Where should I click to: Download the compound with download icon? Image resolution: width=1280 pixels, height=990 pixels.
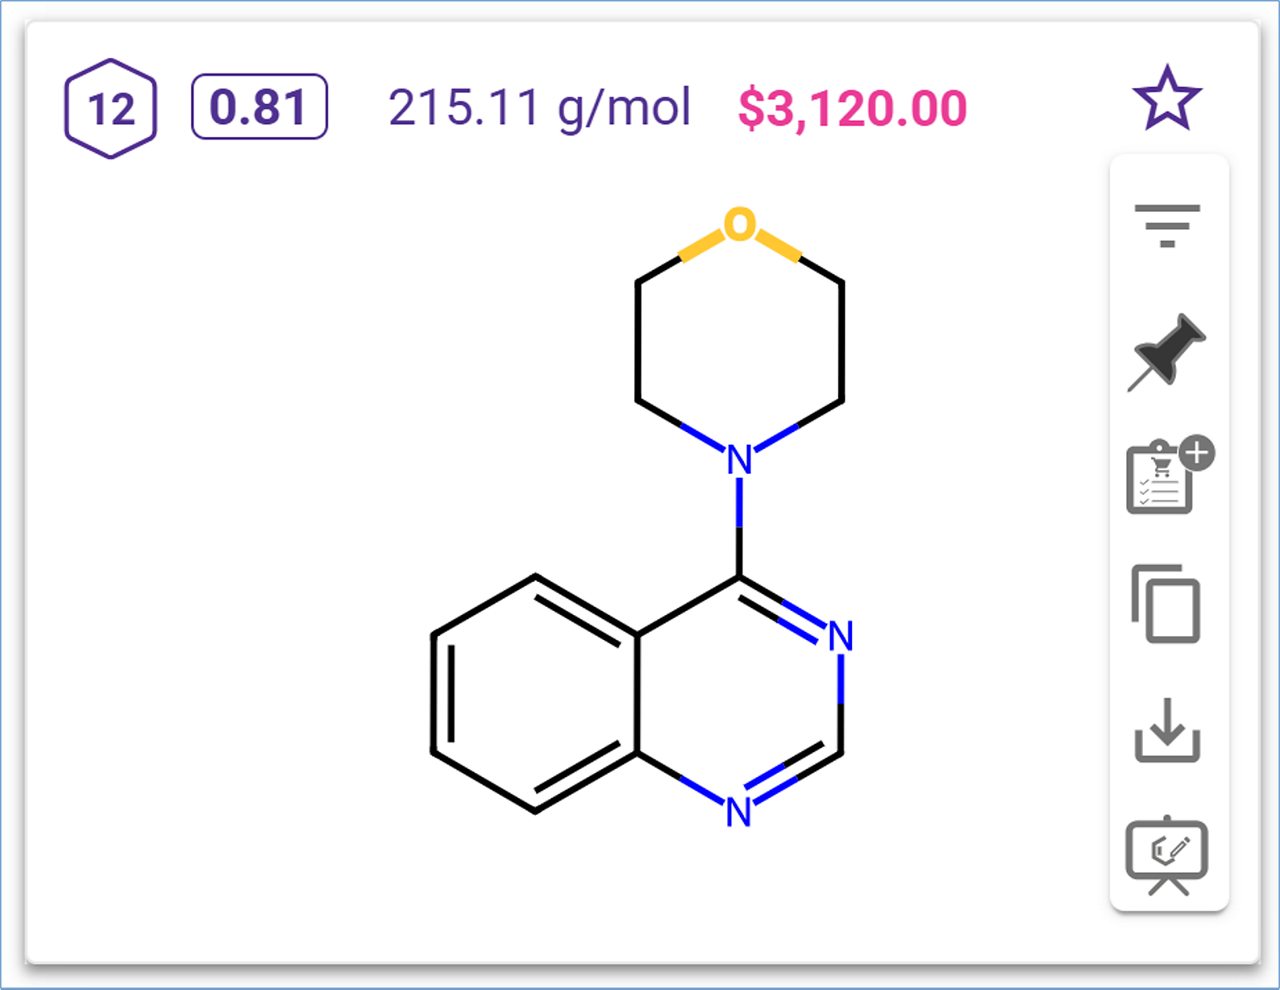1167,731
